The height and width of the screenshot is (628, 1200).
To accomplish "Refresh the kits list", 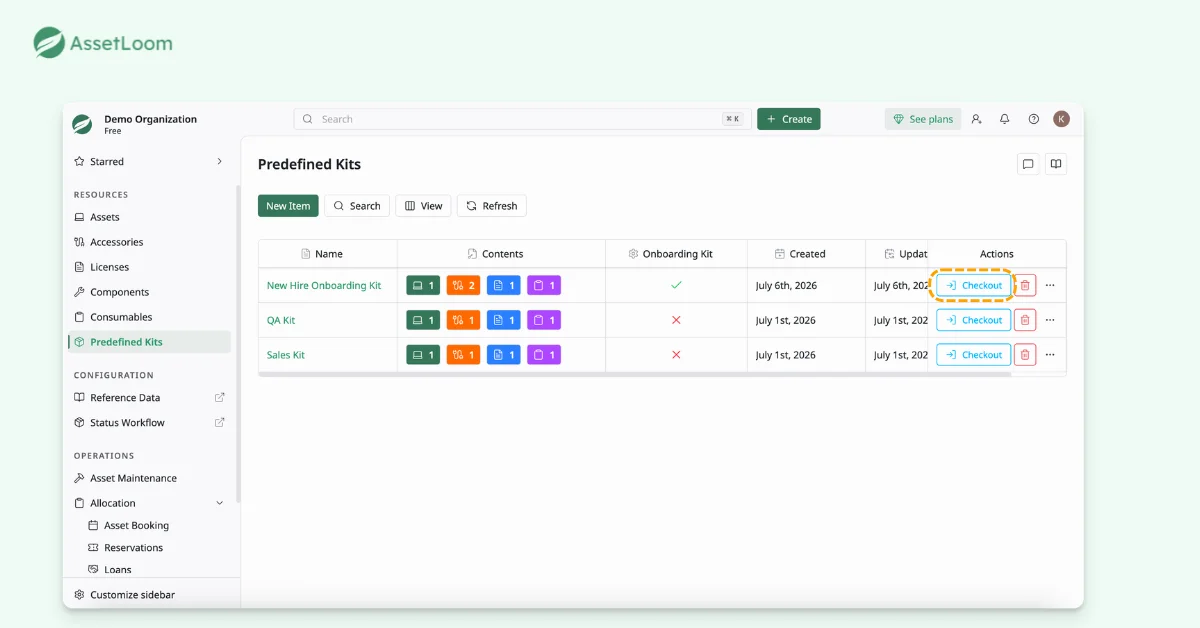I will coord(492,206).
